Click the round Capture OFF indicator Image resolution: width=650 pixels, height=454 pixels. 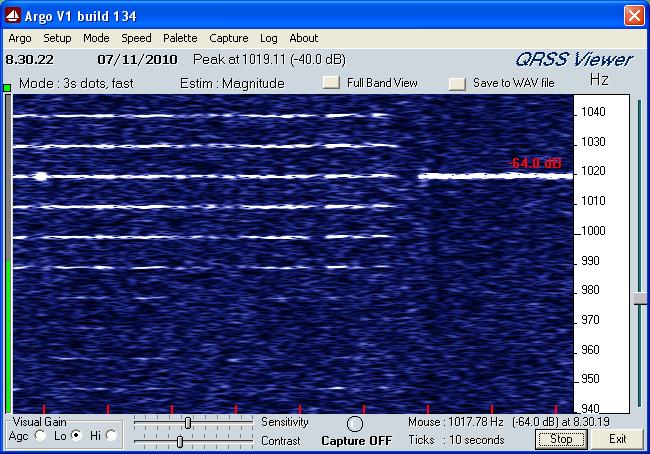click(x=354, y=424)
